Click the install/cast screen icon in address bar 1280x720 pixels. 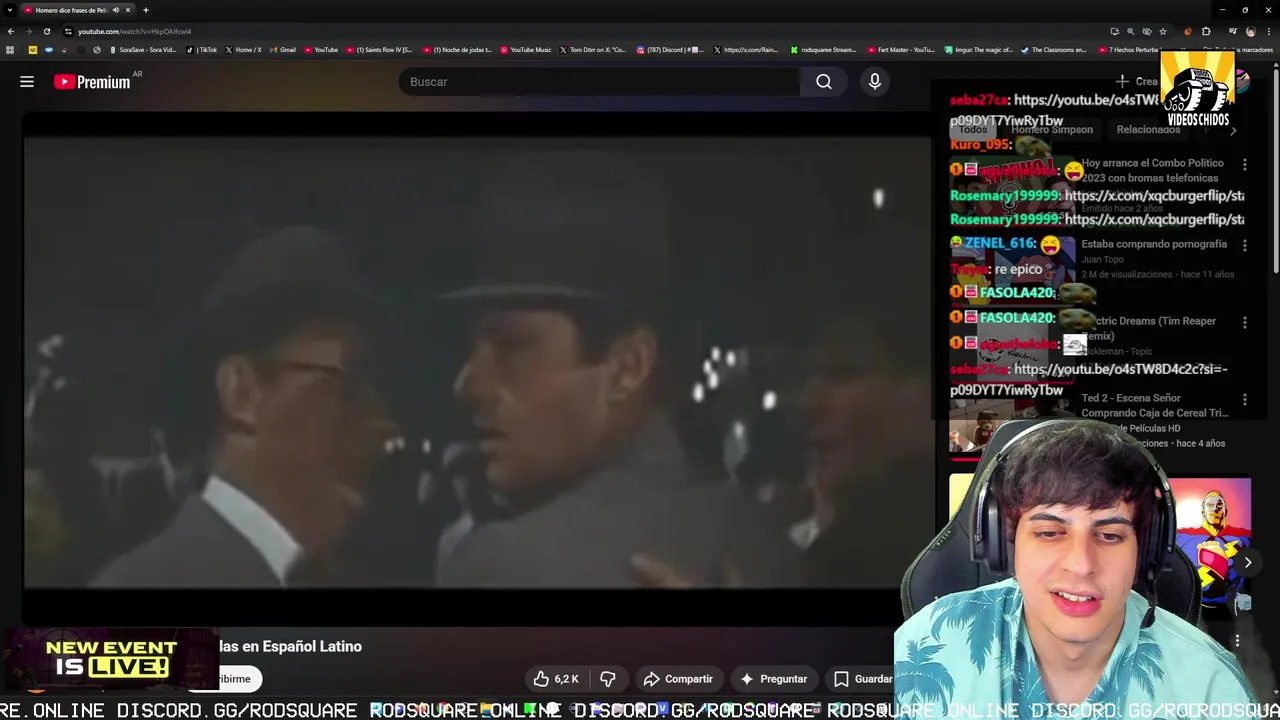click(1114, 31)
